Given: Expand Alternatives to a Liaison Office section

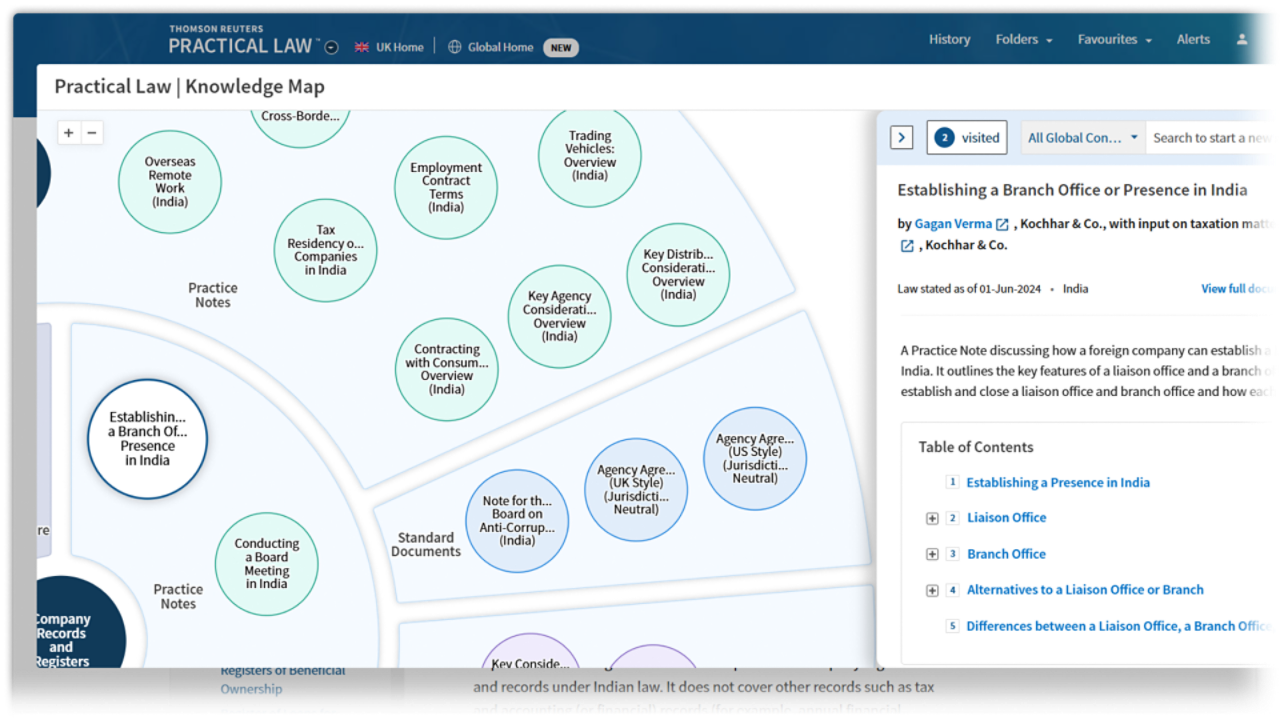Looking at the screenshot, I should 932,590.
